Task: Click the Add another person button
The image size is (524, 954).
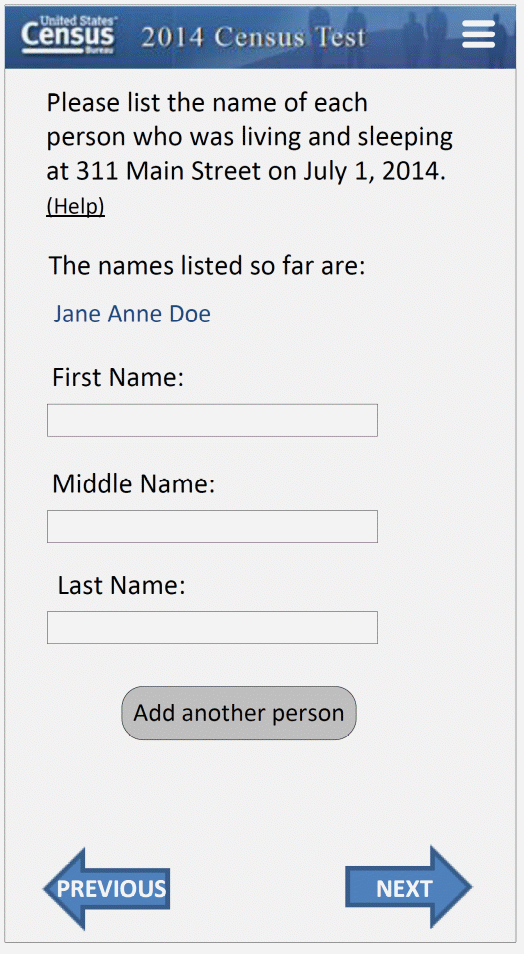Action: (239, 713)
